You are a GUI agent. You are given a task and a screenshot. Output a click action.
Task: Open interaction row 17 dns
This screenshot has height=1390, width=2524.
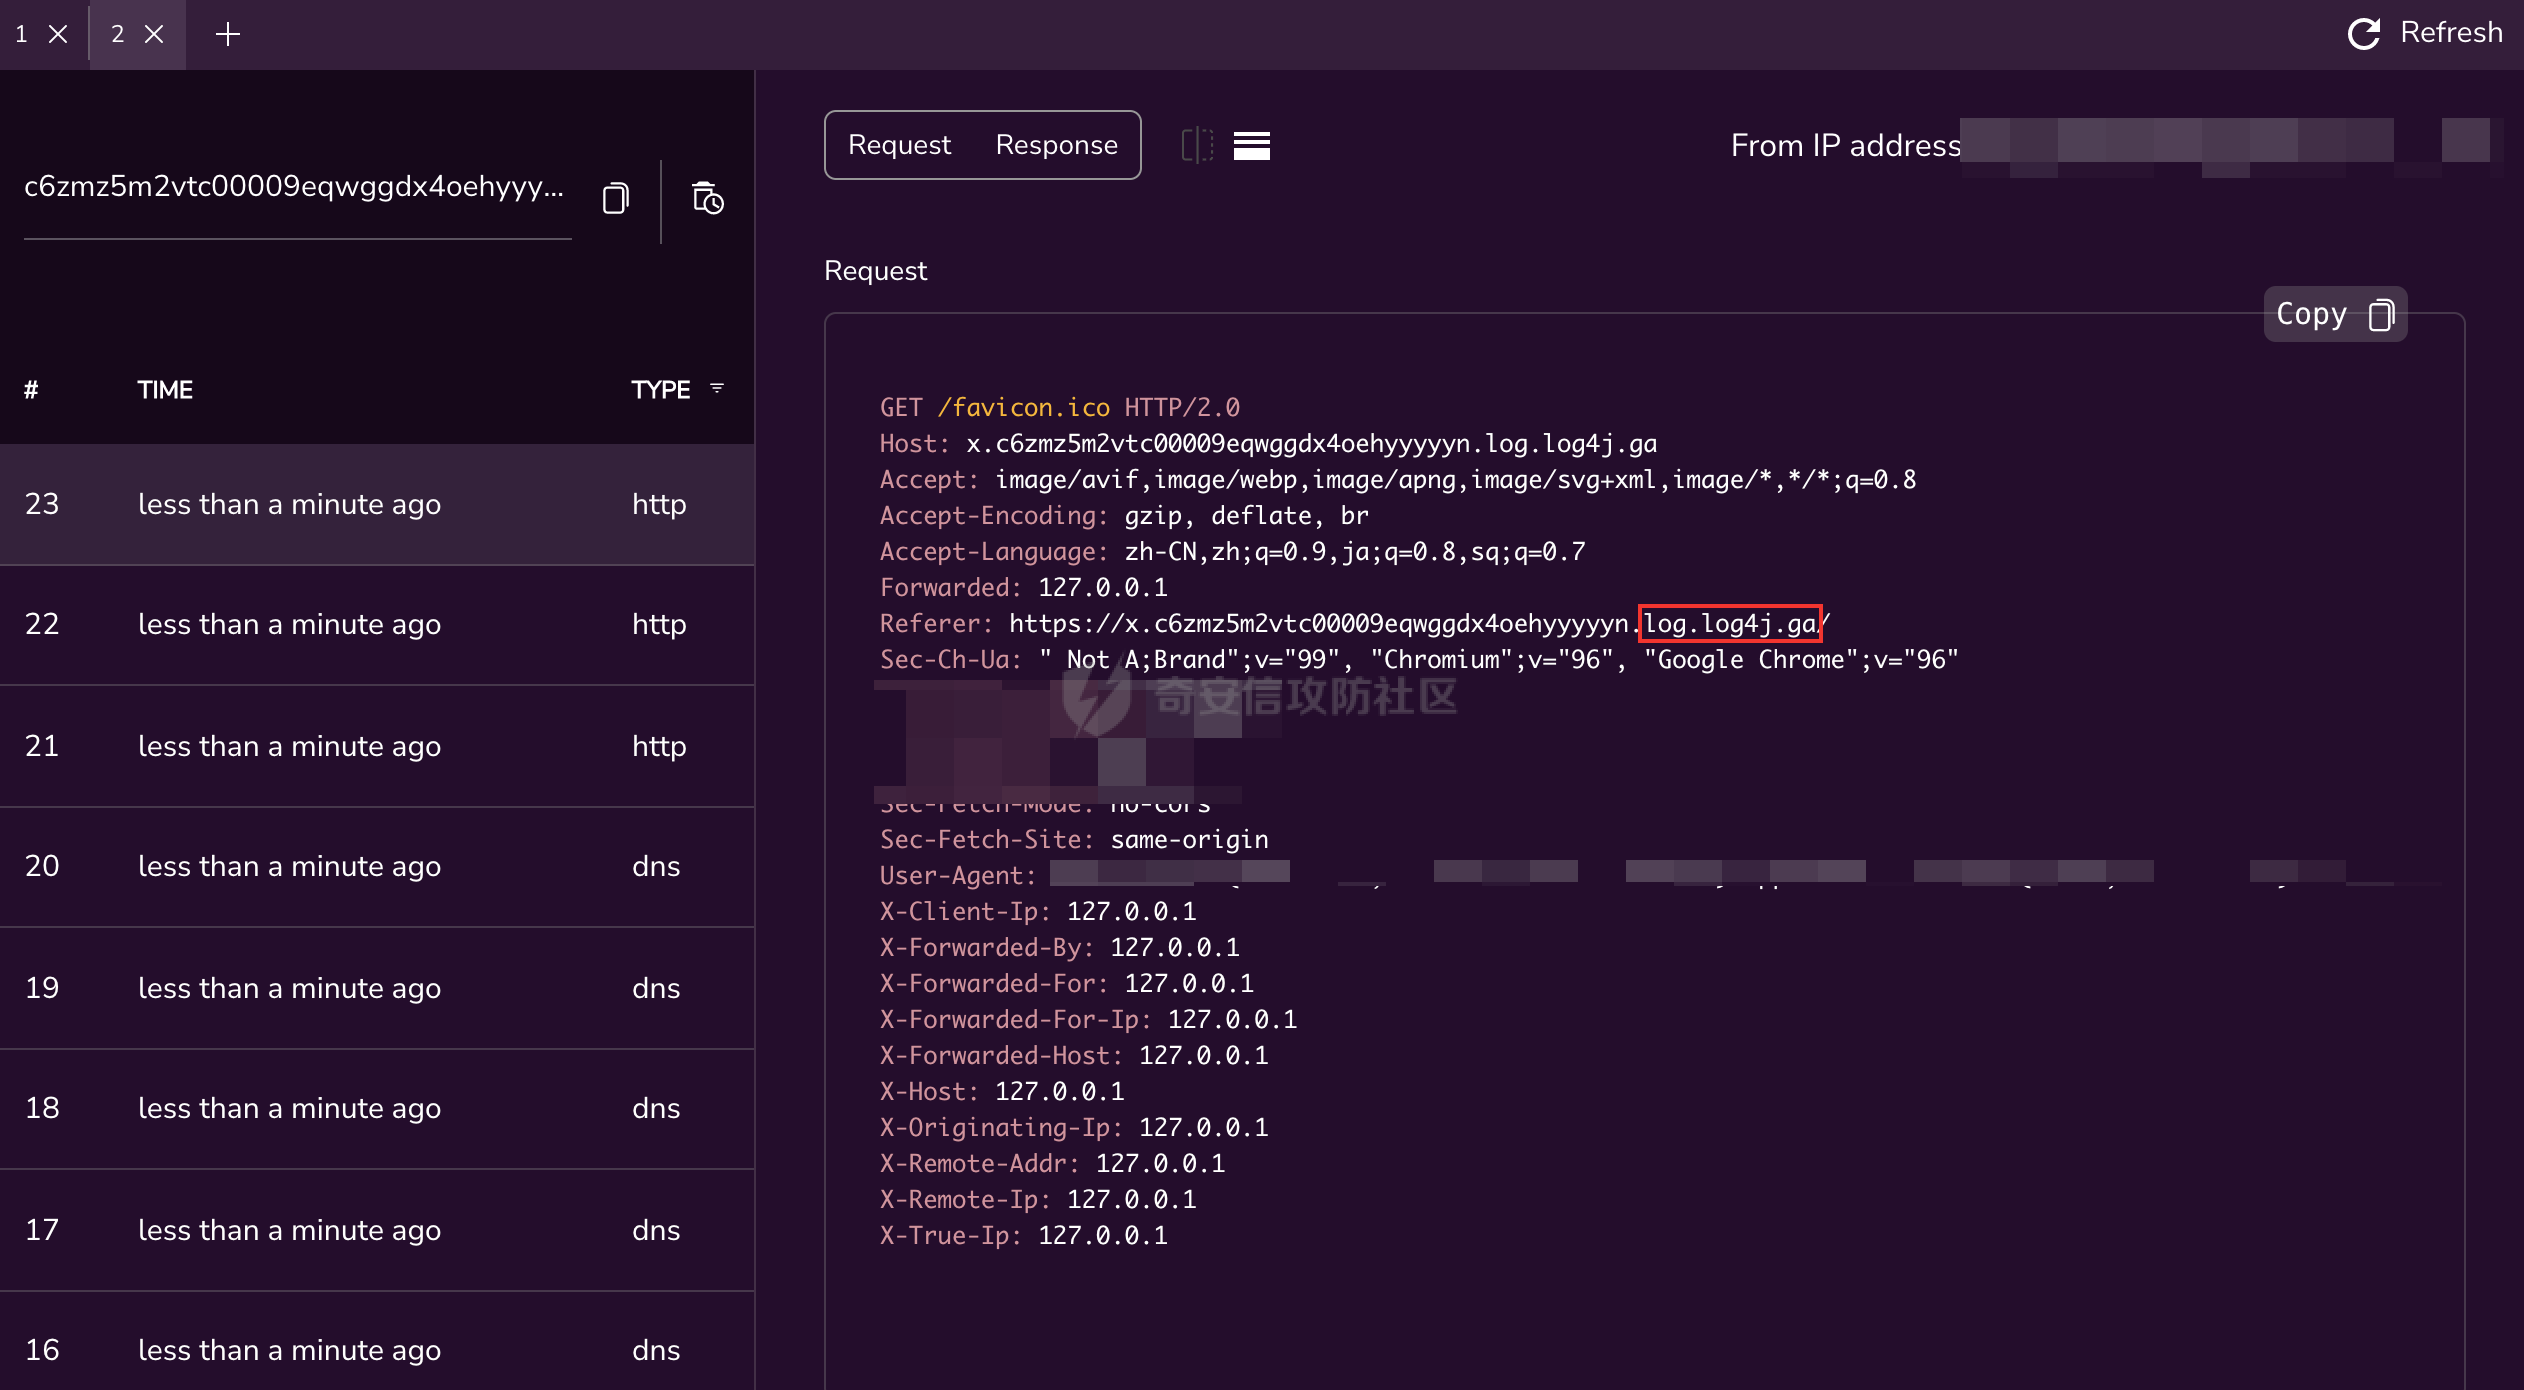[x=377, y=1230]
